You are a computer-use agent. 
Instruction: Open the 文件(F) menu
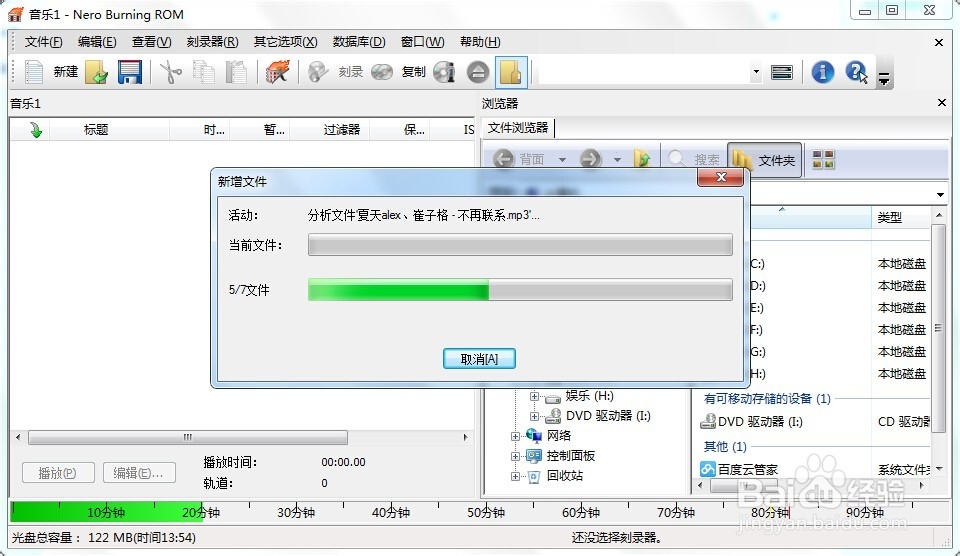tap(43, 42)
